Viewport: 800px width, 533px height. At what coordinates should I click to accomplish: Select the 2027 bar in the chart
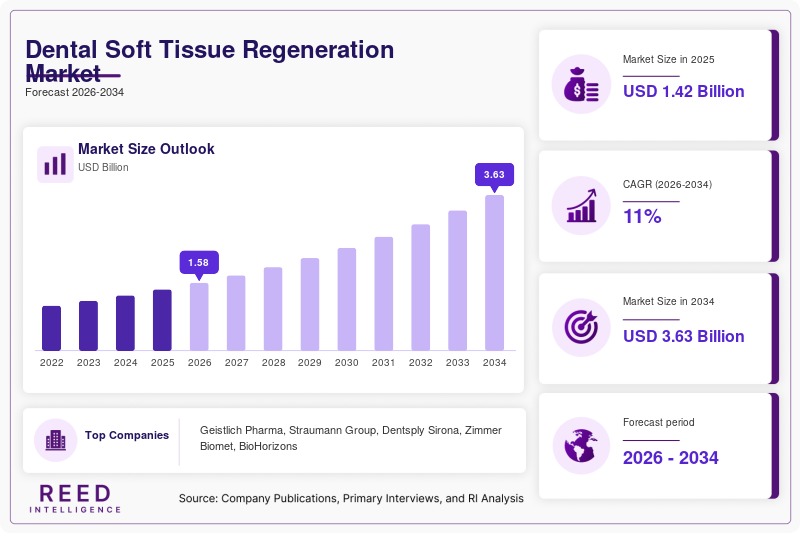[236, 313]
